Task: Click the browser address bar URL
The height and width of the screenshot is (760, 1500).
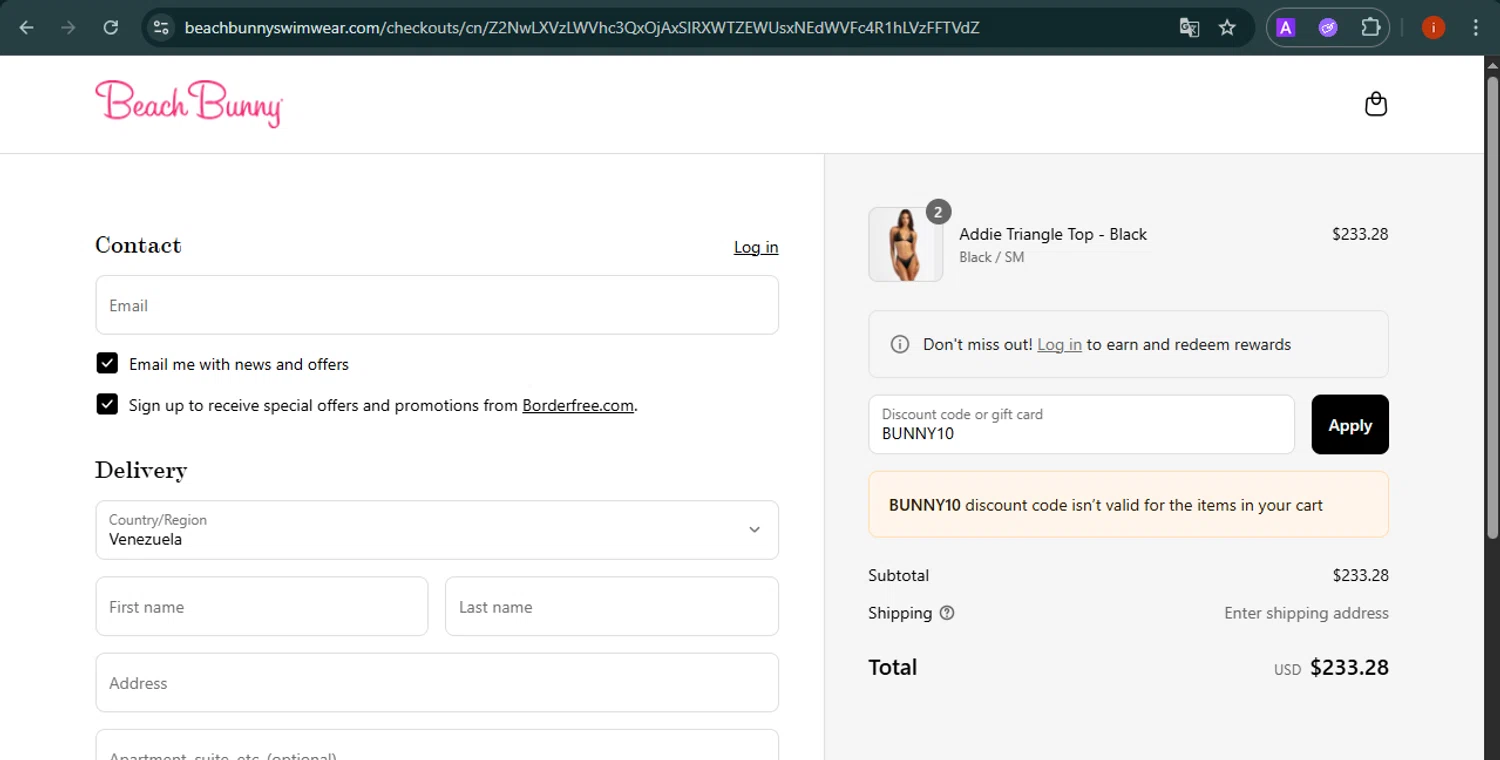Action: point(582,28)
